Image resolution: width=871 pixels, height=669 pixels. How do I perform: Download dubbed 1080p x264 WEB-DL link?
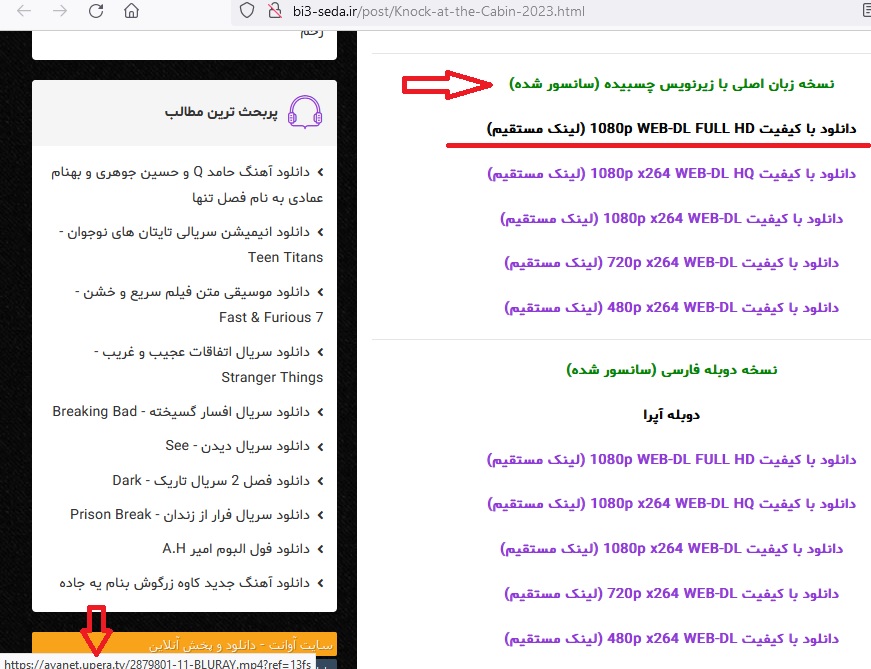pyautogui.click(x=672, y=549)
